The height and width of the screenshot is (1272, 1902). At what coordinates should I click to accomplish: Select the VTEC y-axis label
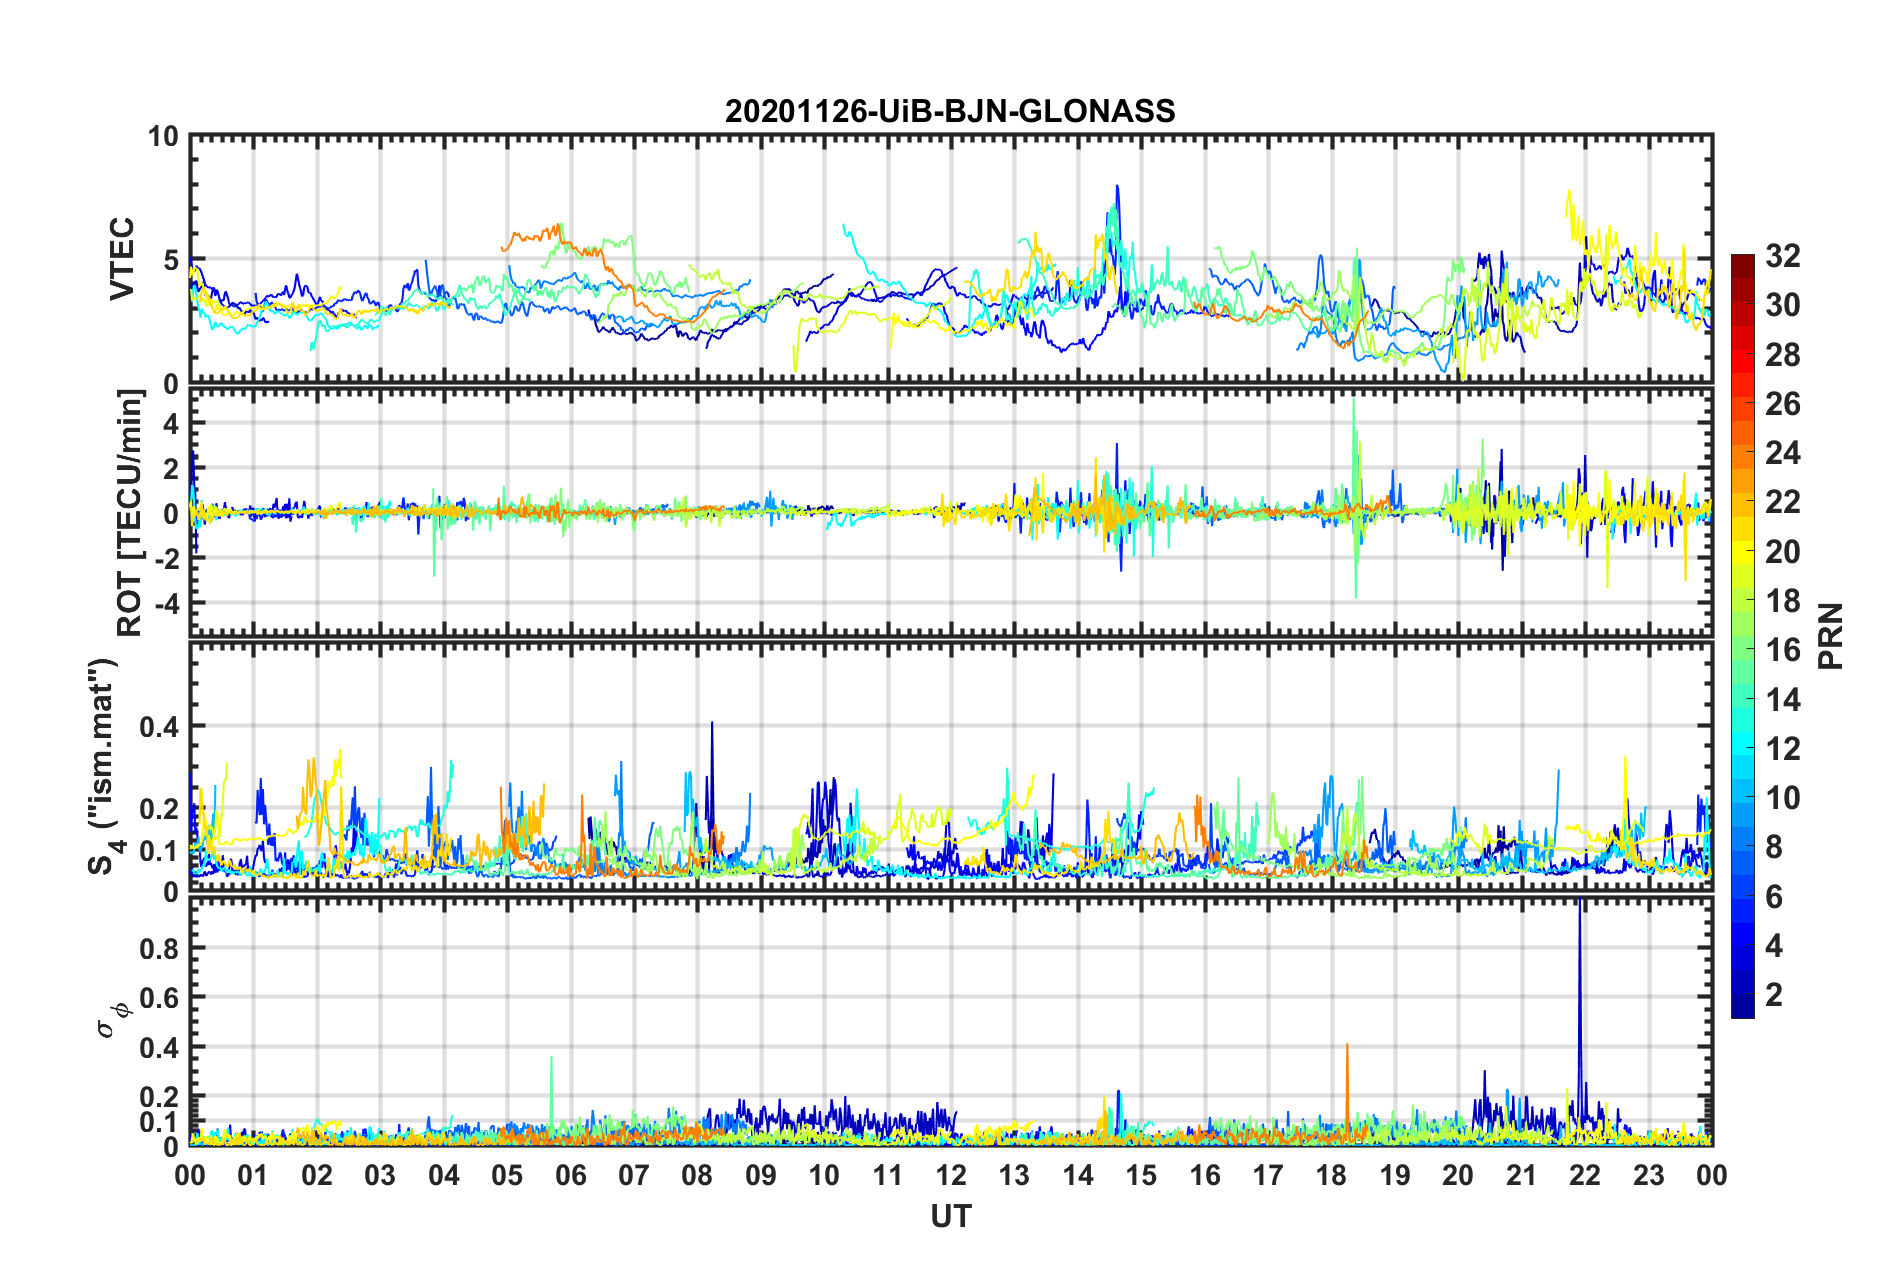(122, 259)
